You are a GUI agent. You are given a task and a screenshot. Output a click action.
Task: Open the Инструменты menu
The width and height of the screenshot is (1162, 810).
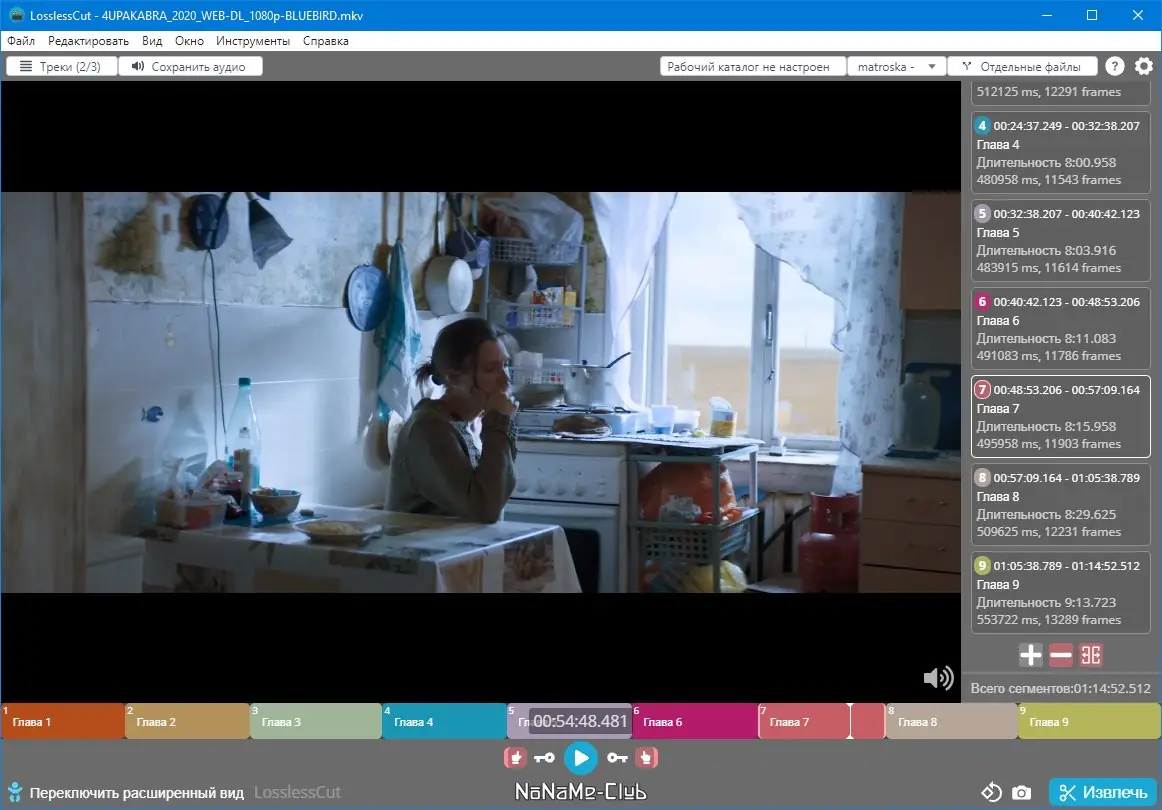pyautogui.click(x=253, y=41)
